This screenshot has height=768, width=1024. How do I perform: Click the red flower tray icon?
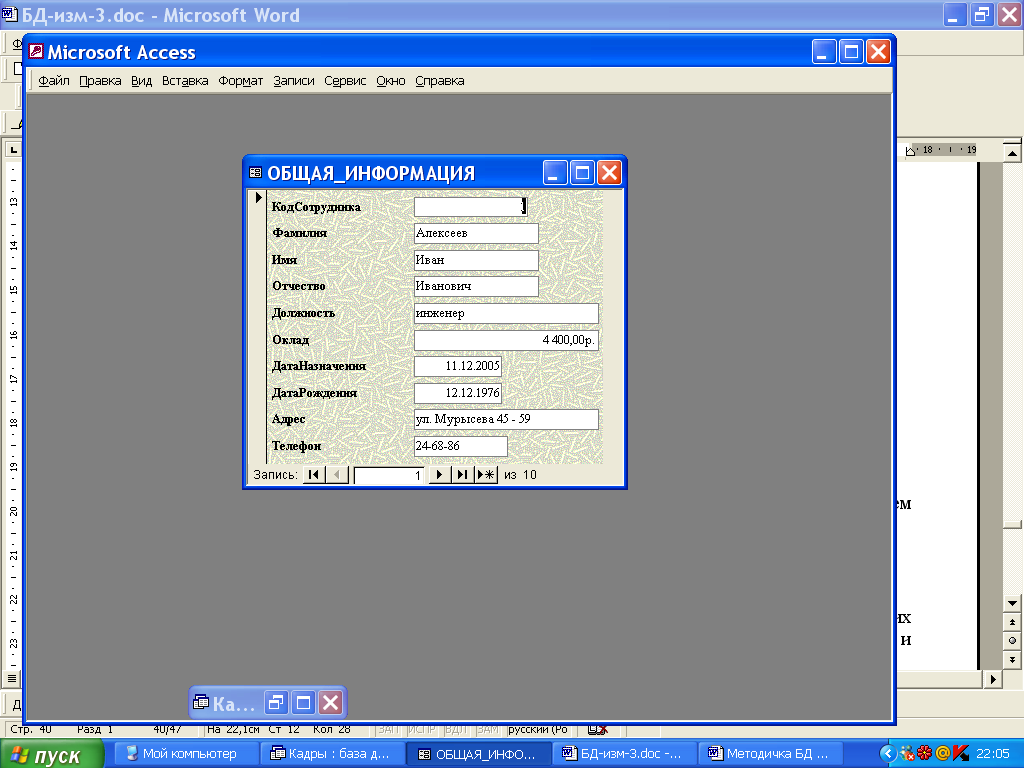click(924, 754)
